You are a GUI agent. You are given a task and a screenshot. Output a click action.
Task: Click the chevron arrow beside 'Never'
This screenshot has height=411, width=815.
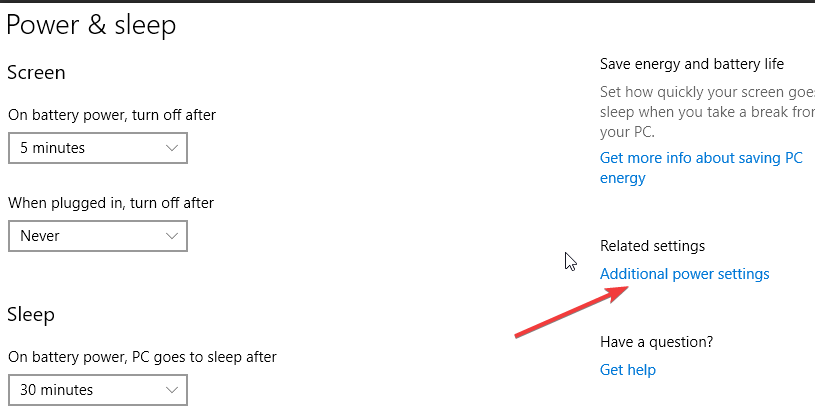(x=172, y=236)
